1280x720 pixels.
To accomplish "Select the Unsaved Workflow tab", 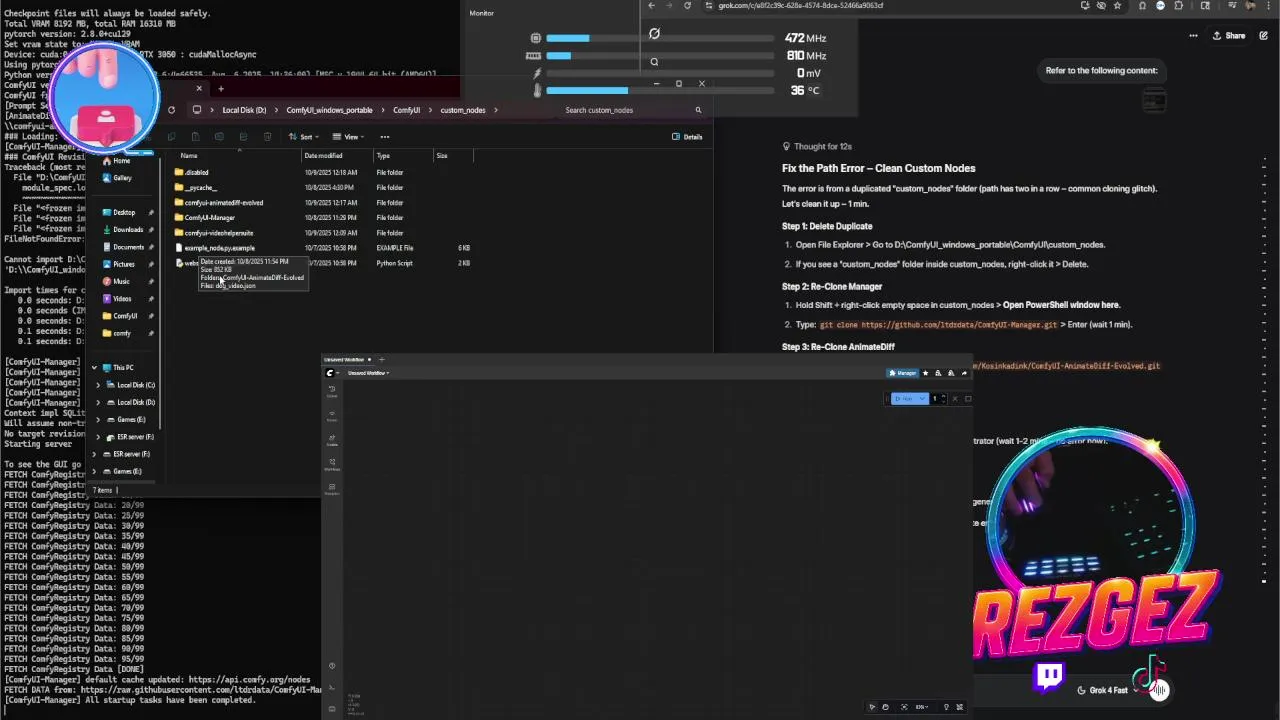I will (x=346, y=359).
